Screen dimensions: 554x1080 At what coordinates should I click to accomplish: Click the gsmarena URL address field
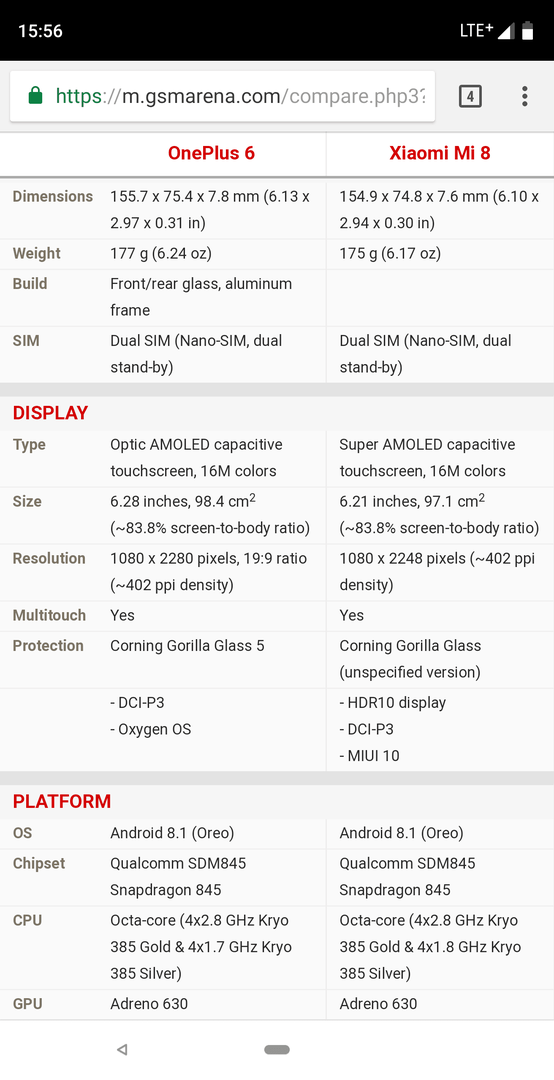pos(223,96)
